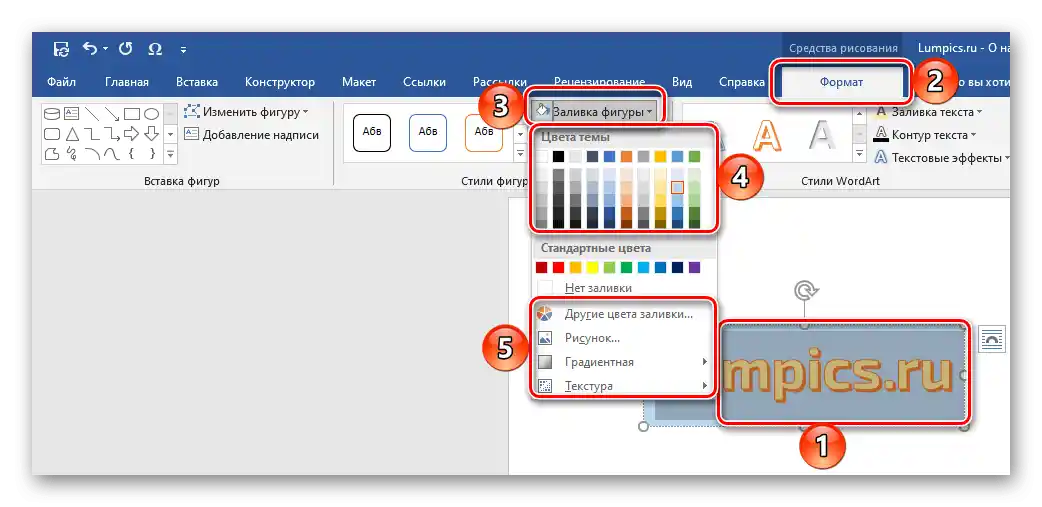This screenshot has width=1042, height=507.
Task: Click the rotation handle above the shape
Action: pos(805,290)
